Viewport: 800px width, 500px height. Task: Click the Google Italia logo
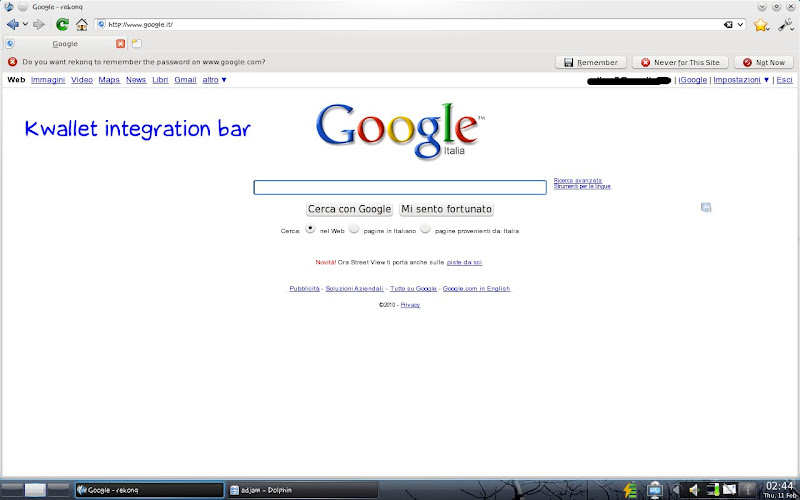point(400,130)
